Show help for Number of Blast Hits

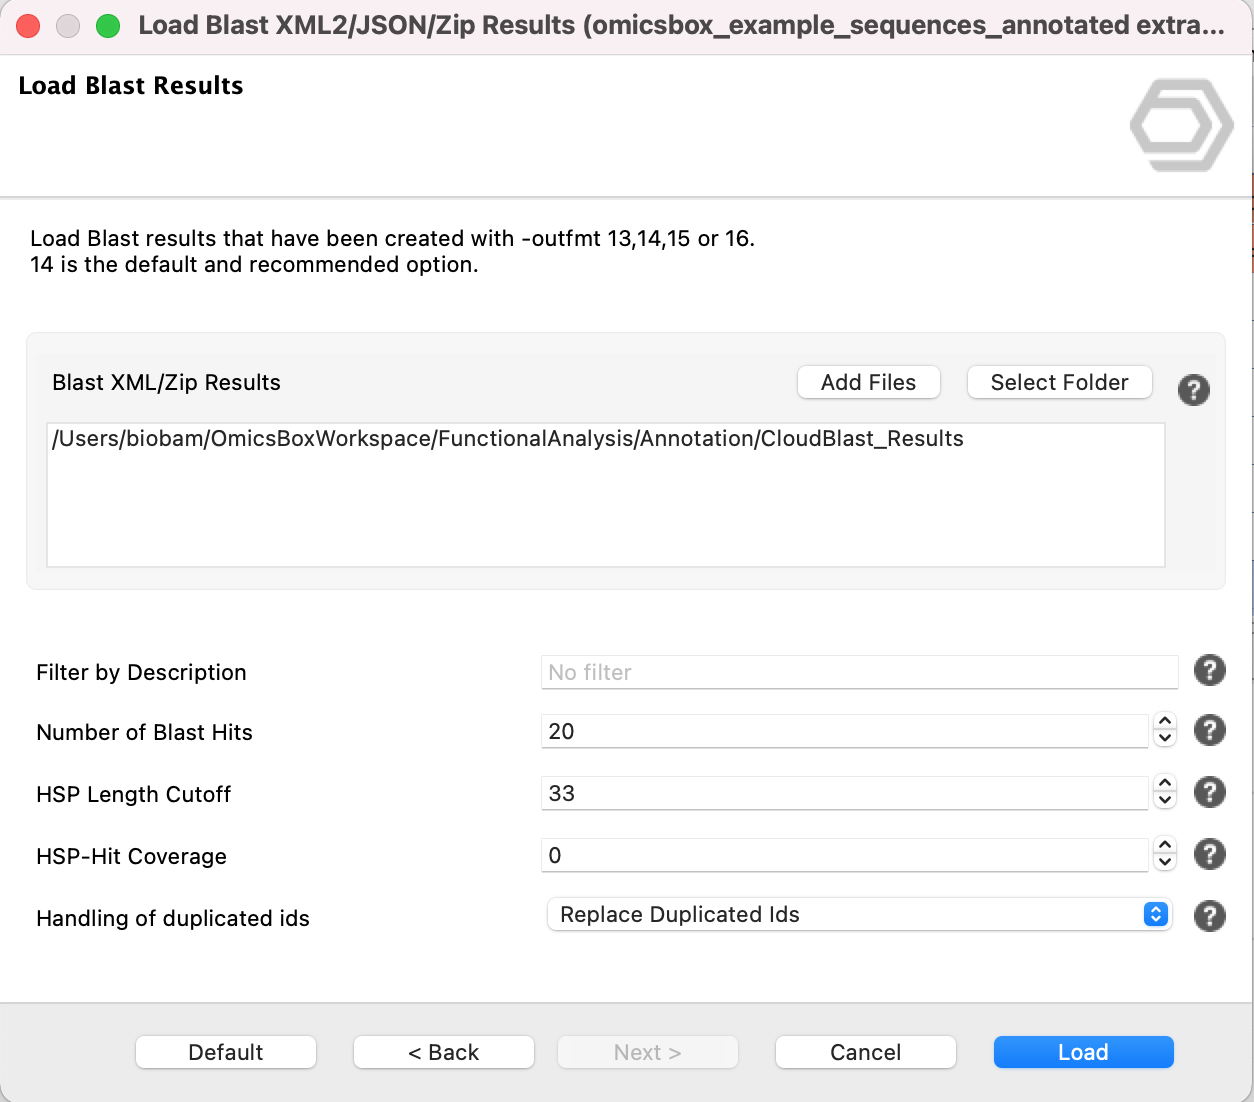click(x=1209, y=731)
